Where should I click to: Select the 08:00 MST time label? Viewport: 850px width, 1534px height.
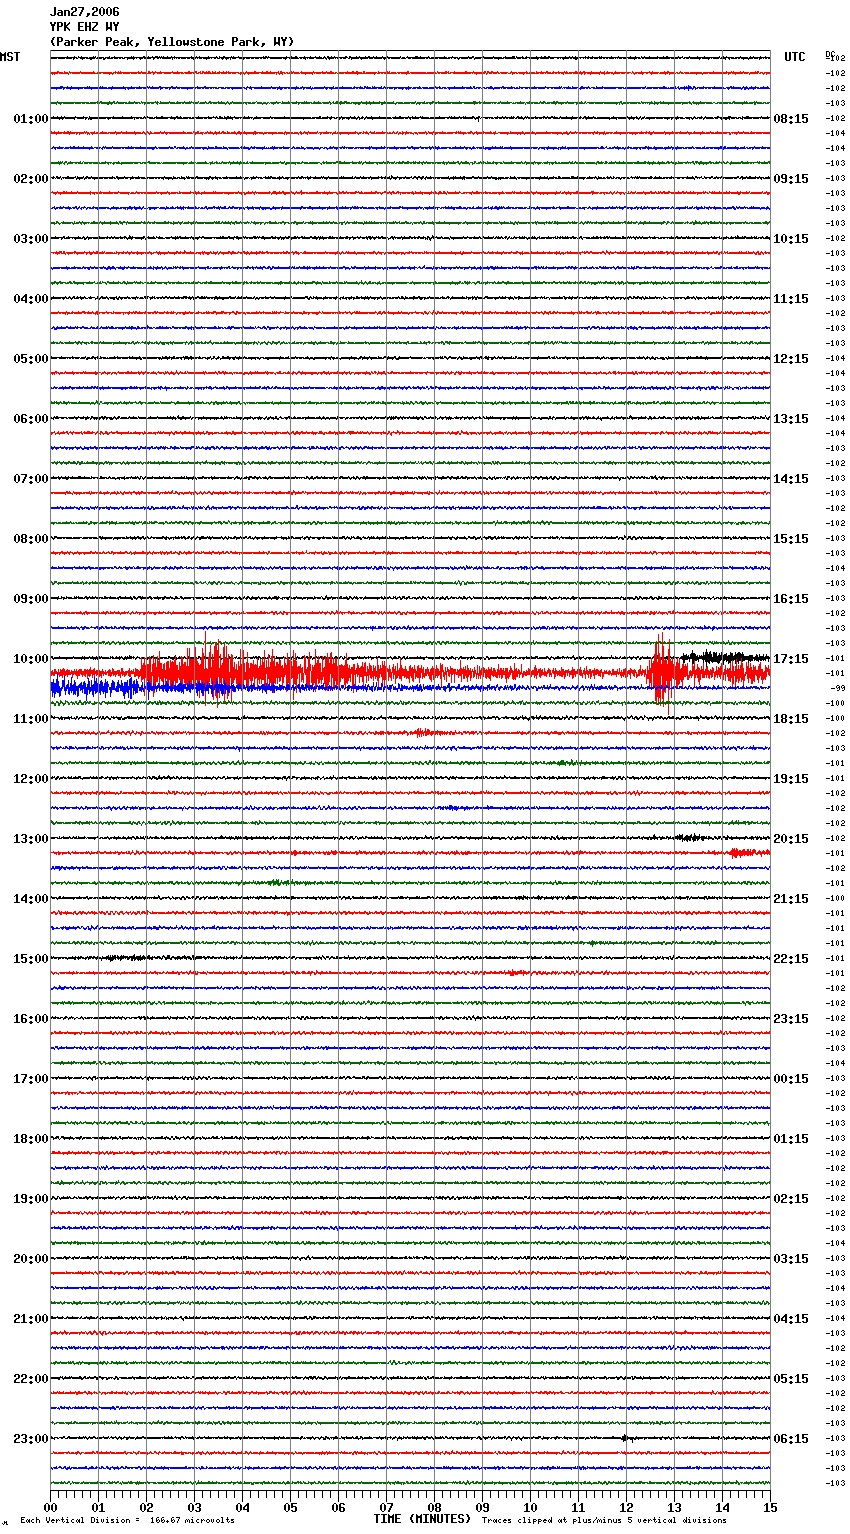click(x=31, y=539)
